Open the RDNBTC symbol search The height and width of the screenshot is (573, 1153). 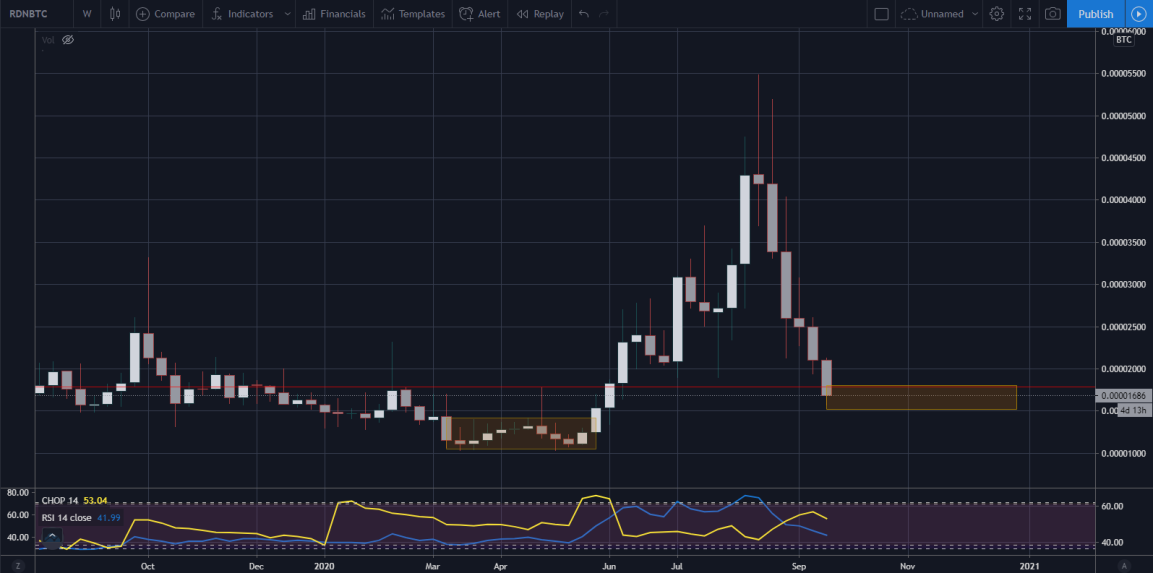click(28, 14)
